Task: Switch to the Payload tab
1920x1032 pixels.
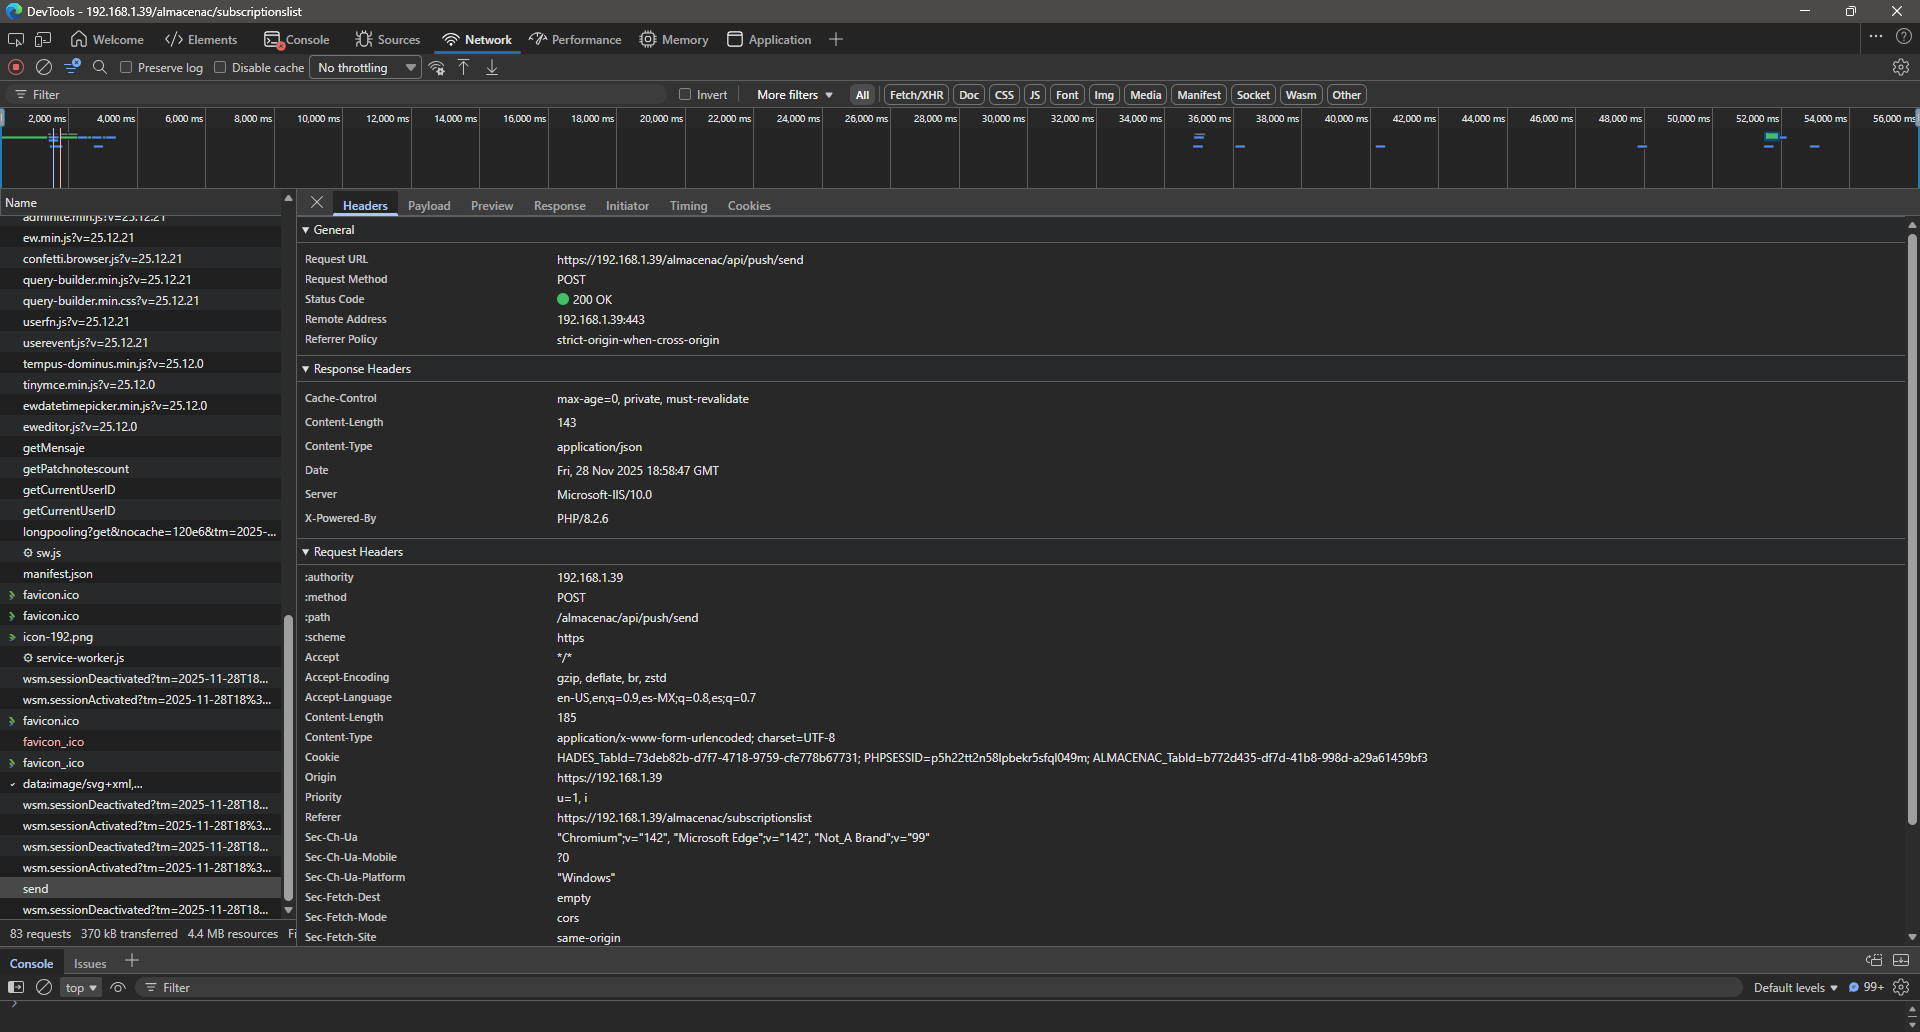Action: 429,205
